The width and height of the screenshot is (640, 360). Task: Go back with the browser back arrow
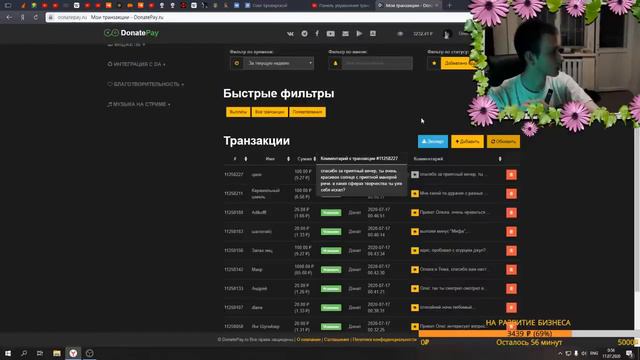[x=9, y=18]
